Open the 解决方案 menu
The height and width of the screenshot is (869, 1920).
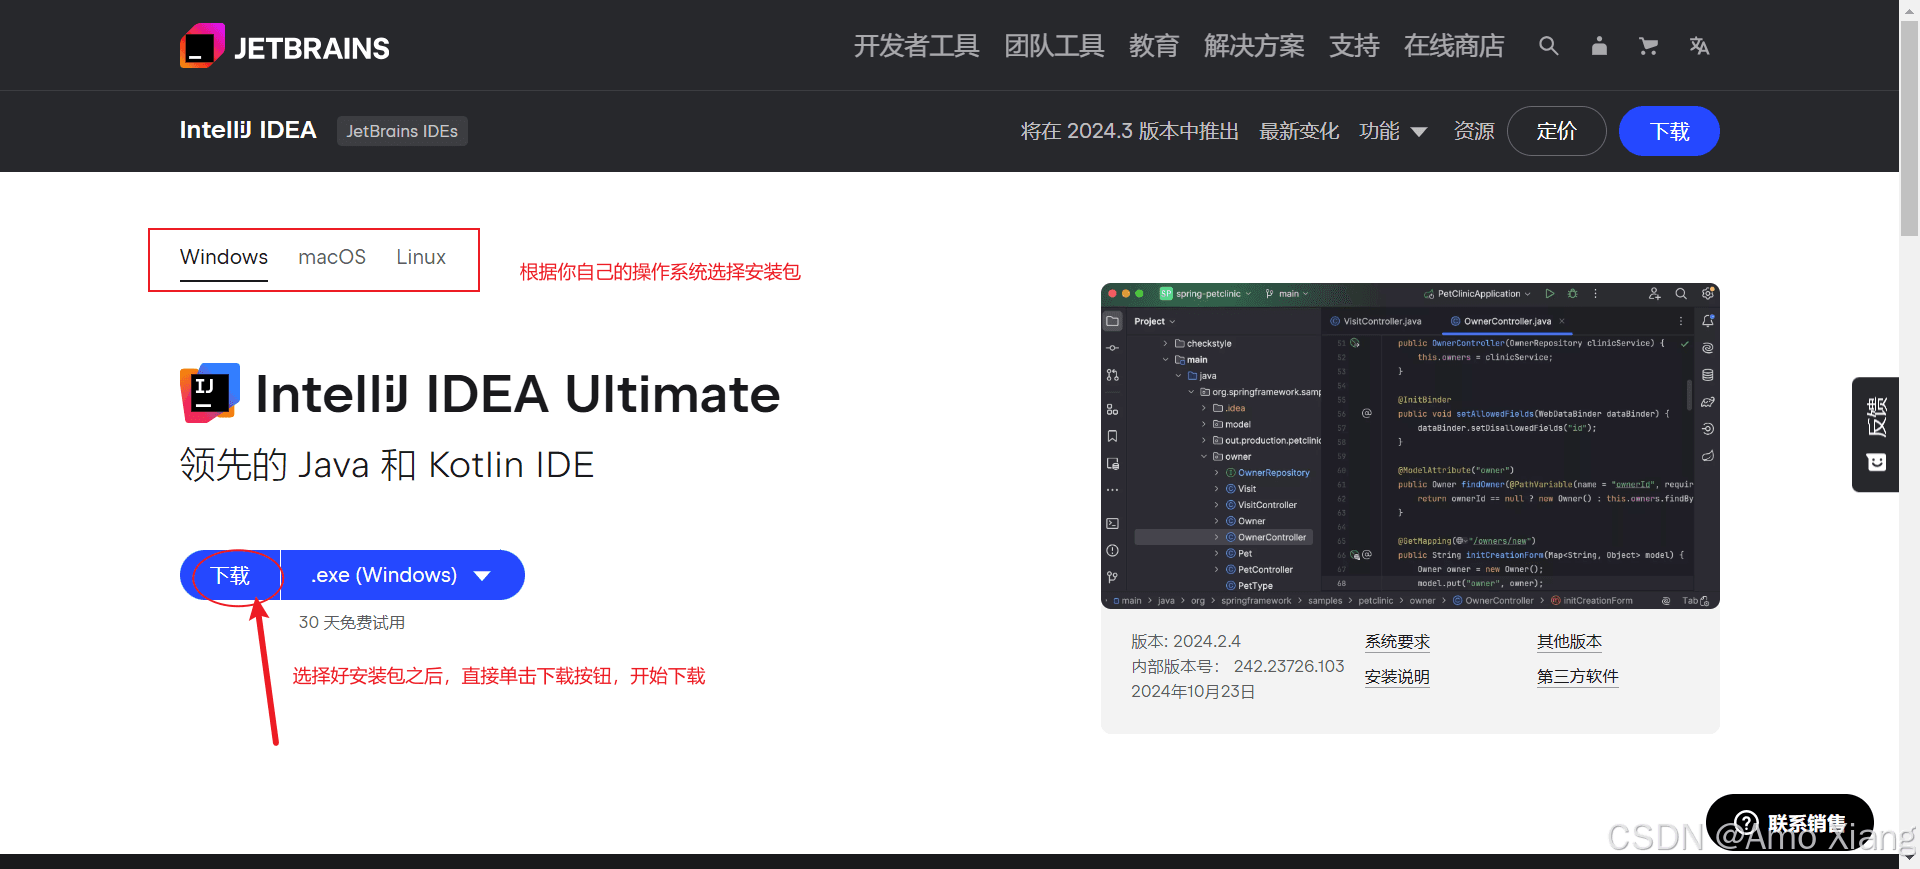[1254, 46]
